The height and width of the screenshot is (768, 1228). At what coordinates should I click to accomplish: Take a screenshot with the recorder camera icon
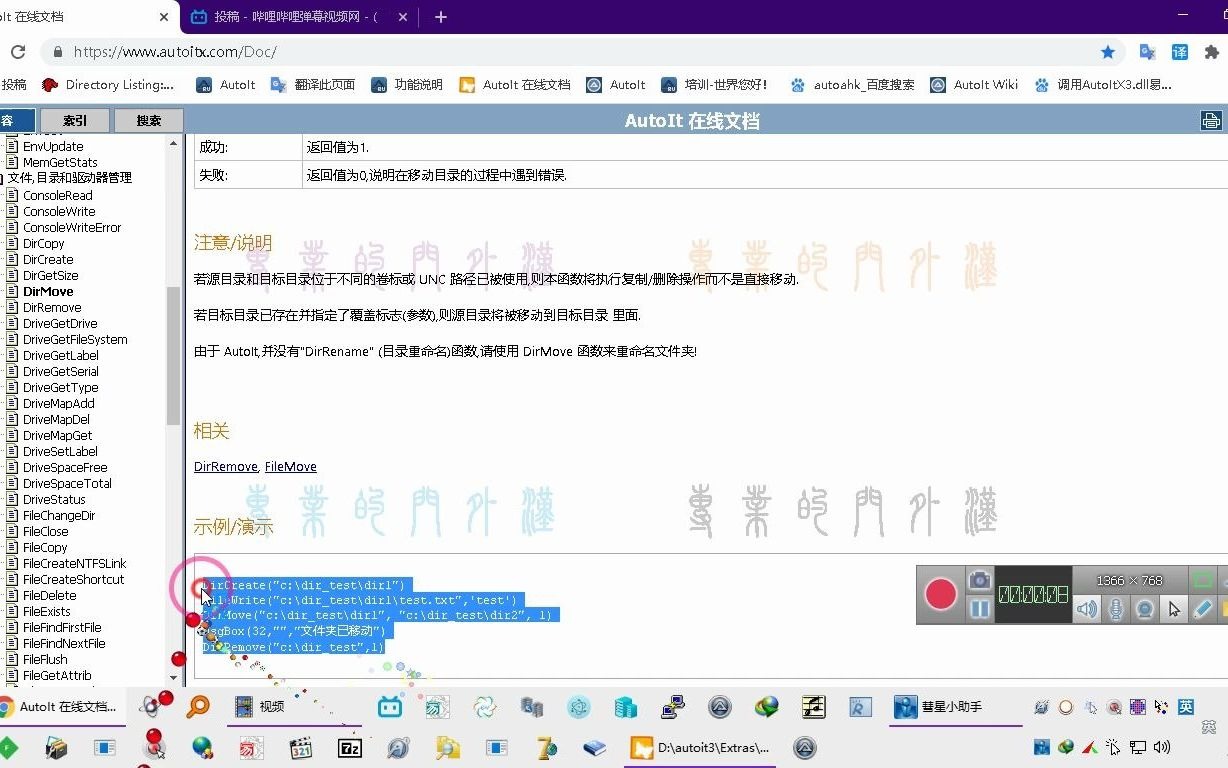coord(979,580)
